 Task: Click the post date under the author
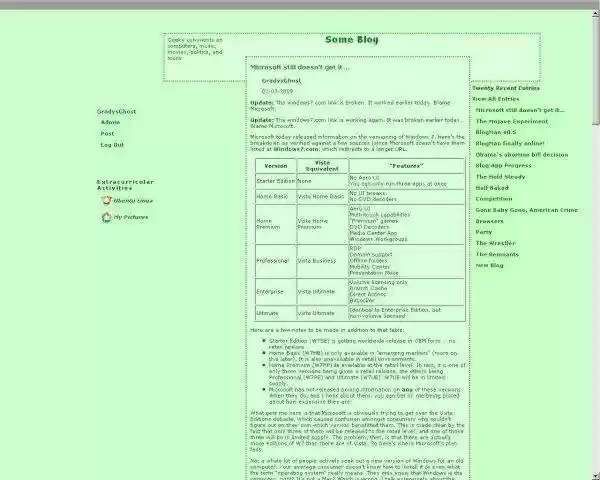click(277, 91)
